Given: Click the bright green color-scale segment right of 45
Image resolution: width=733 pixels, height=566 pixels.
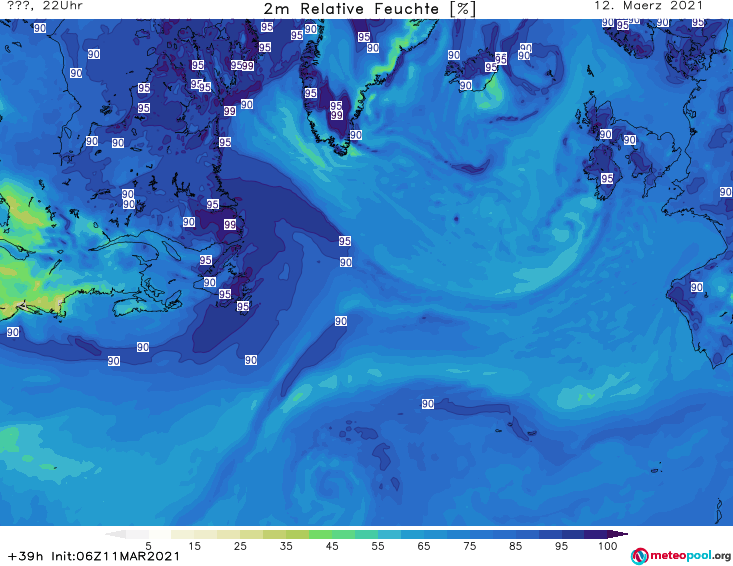Looking at the screenshot, I should click(343, 534).
